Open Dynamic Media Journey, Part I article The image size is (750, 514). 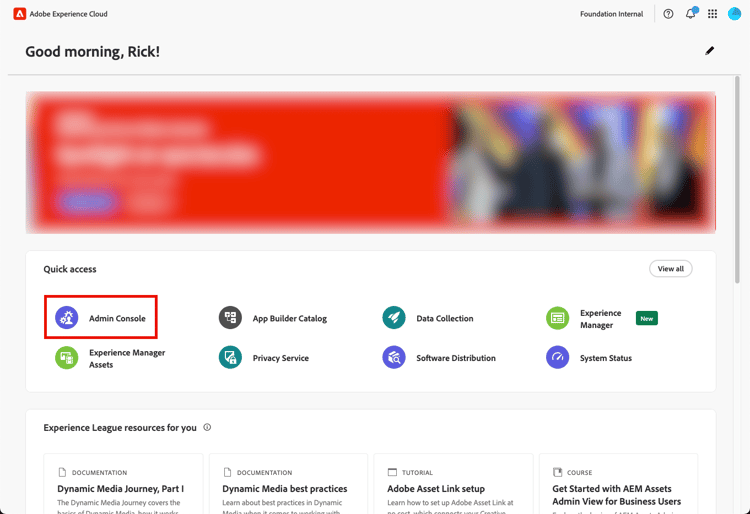click(121, 489)
